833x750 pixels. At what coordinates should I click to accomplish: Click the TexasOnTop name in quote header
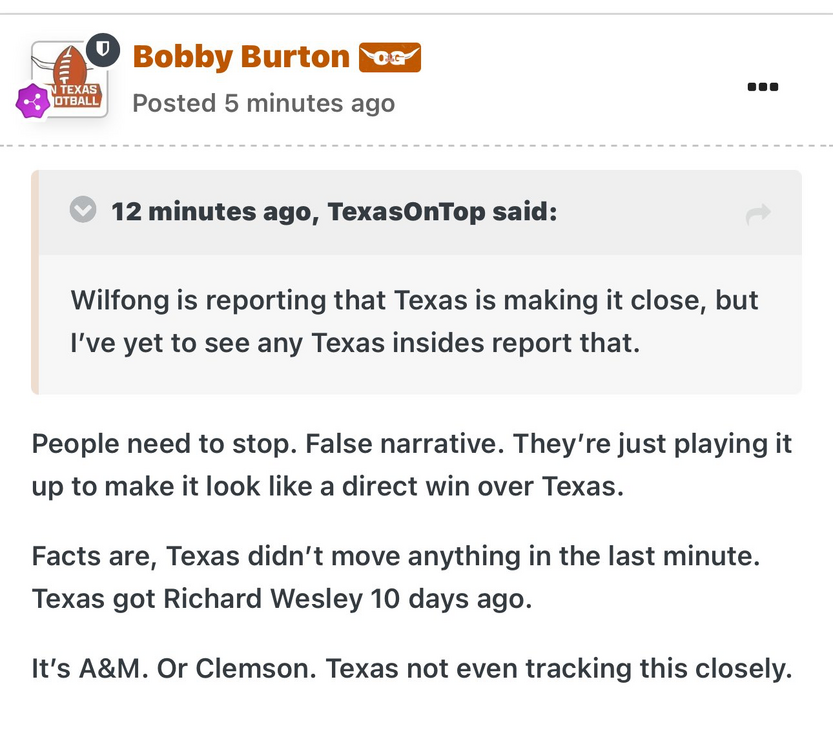tap(399, 212)
